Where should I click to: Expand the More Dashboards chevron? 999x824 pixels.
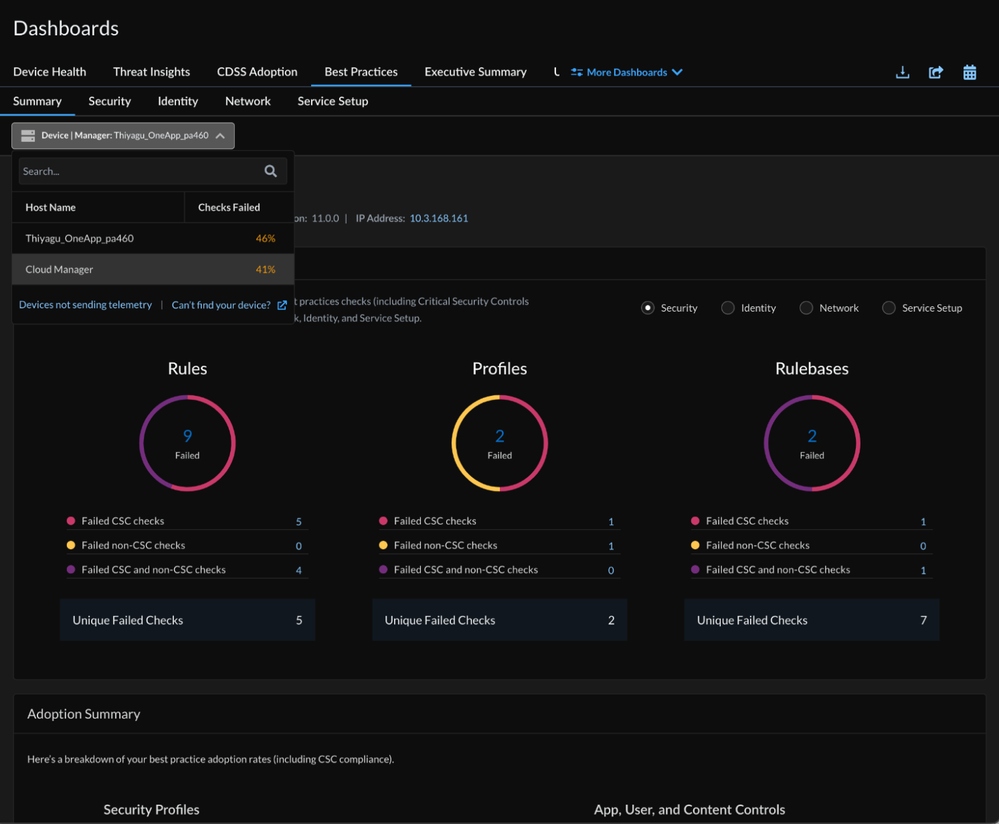(x=678, y=72)
